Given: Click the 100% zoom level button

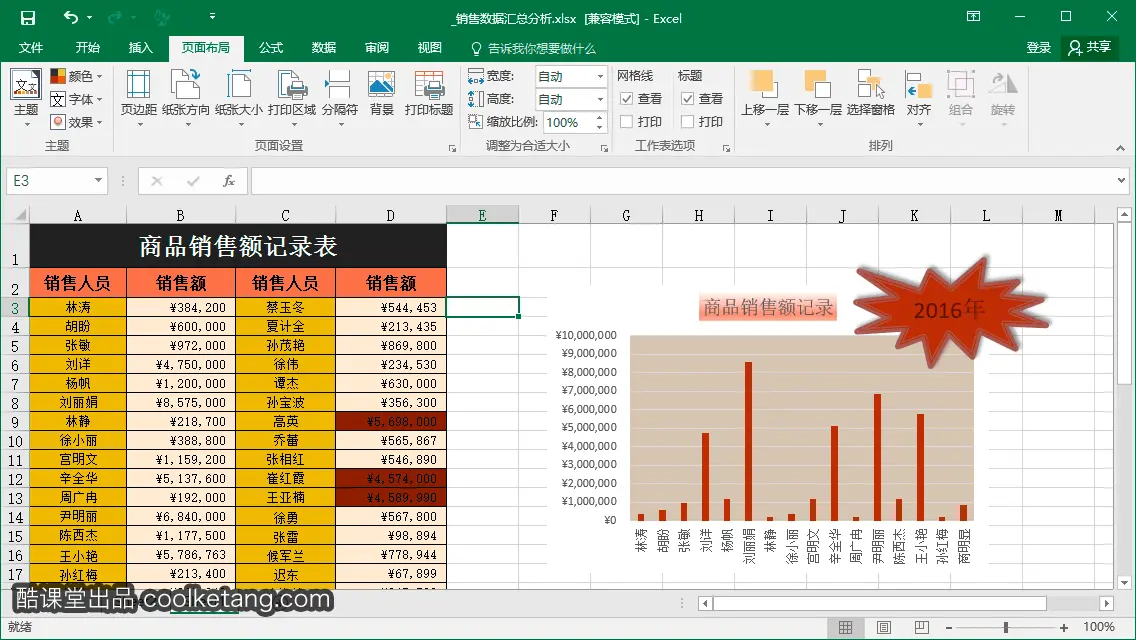Looking at the screenshot, I should point(1098,627).
